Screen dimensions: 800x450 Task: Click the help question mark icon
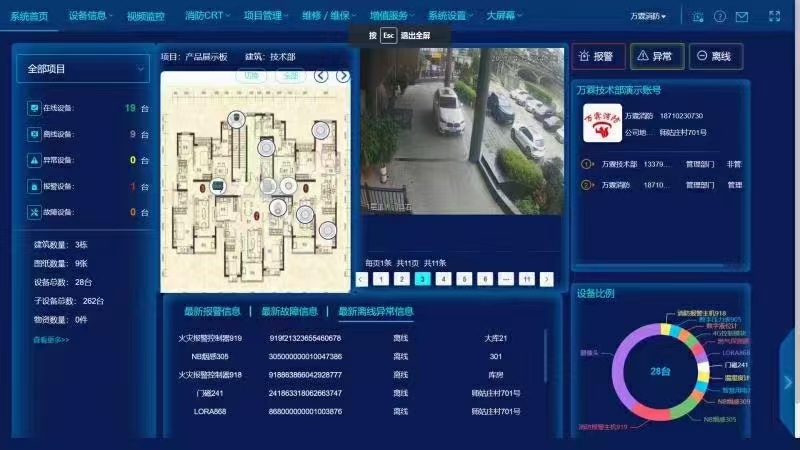(x=720, y=16)
